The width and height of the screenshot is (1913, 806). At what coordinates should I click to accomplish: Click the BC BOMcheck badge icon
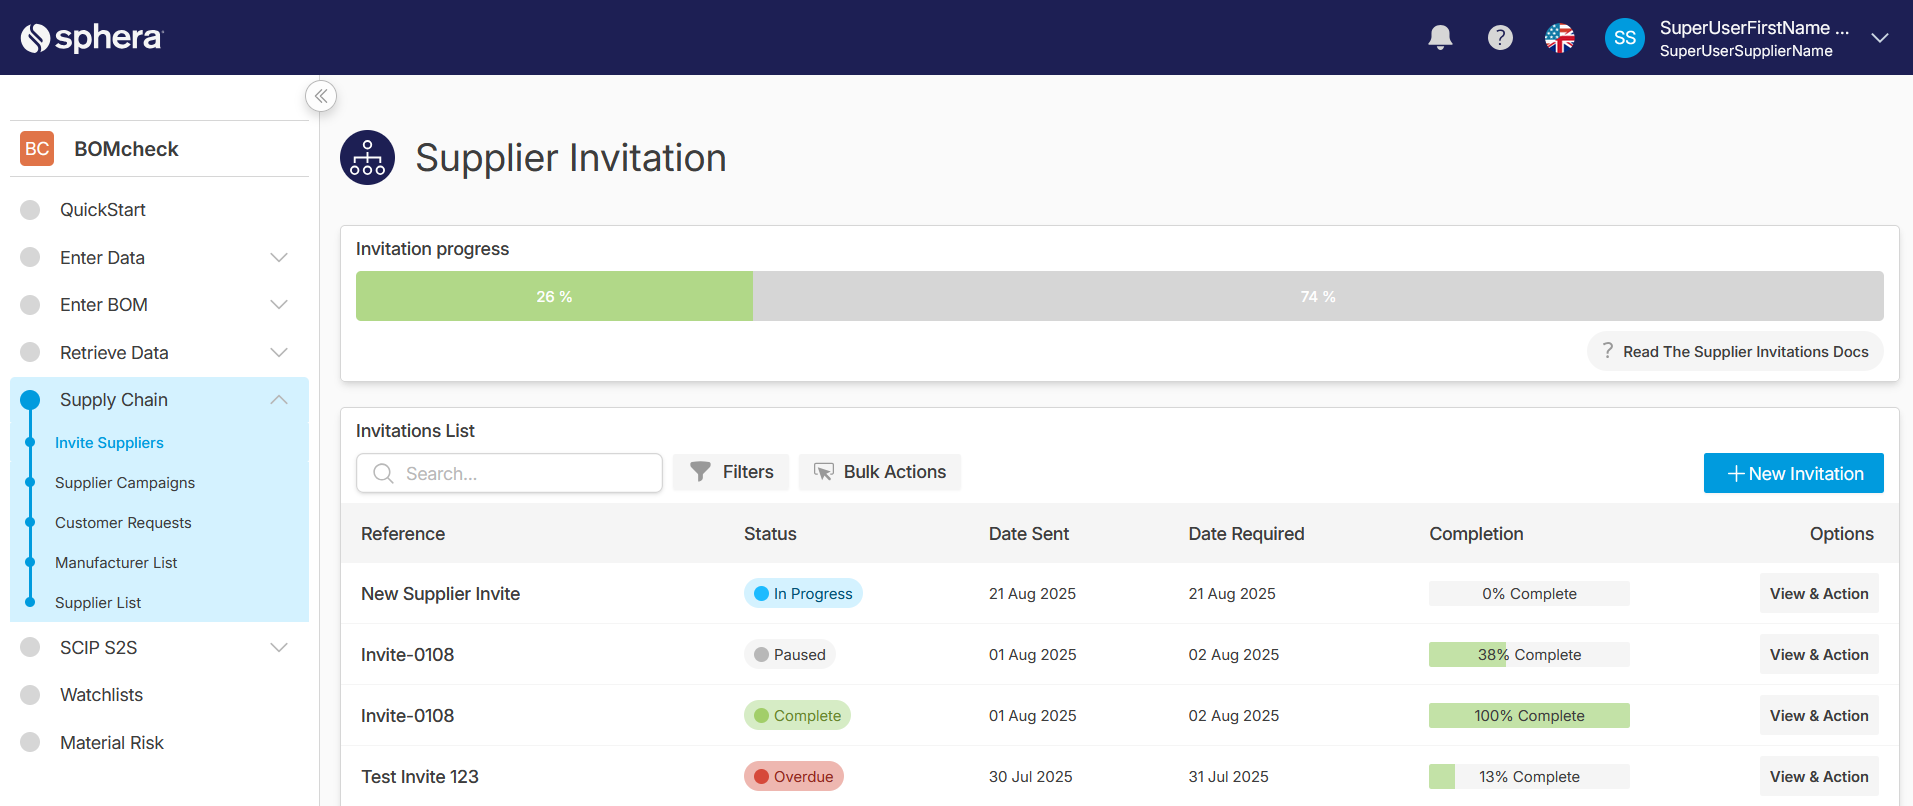point(37,149)
